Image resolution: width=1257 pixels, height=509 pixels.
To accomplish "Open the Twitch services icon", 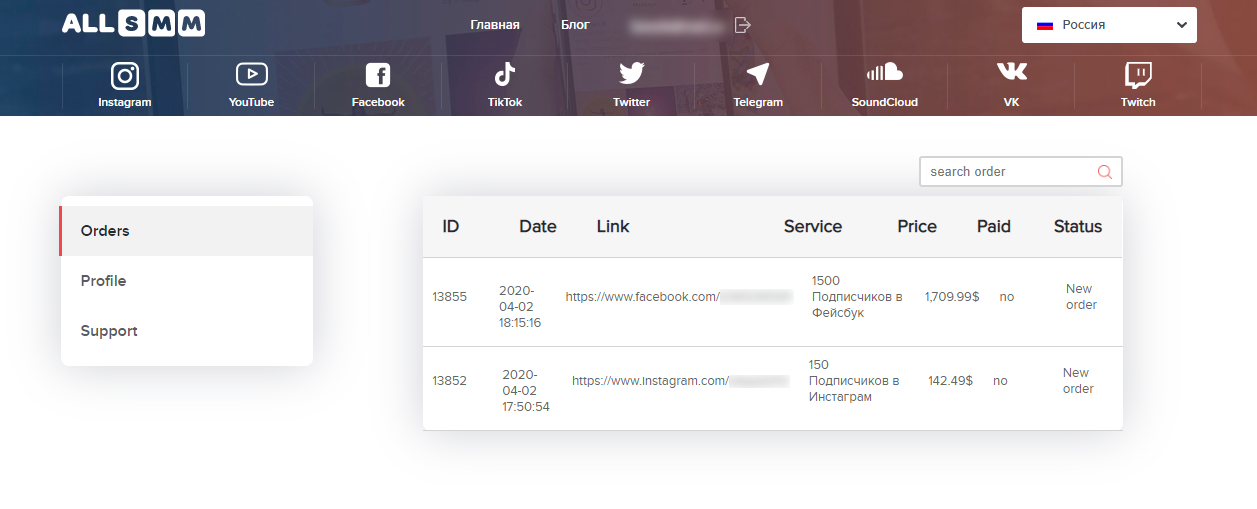I will pyautogui.click(x=1138, y=75).
